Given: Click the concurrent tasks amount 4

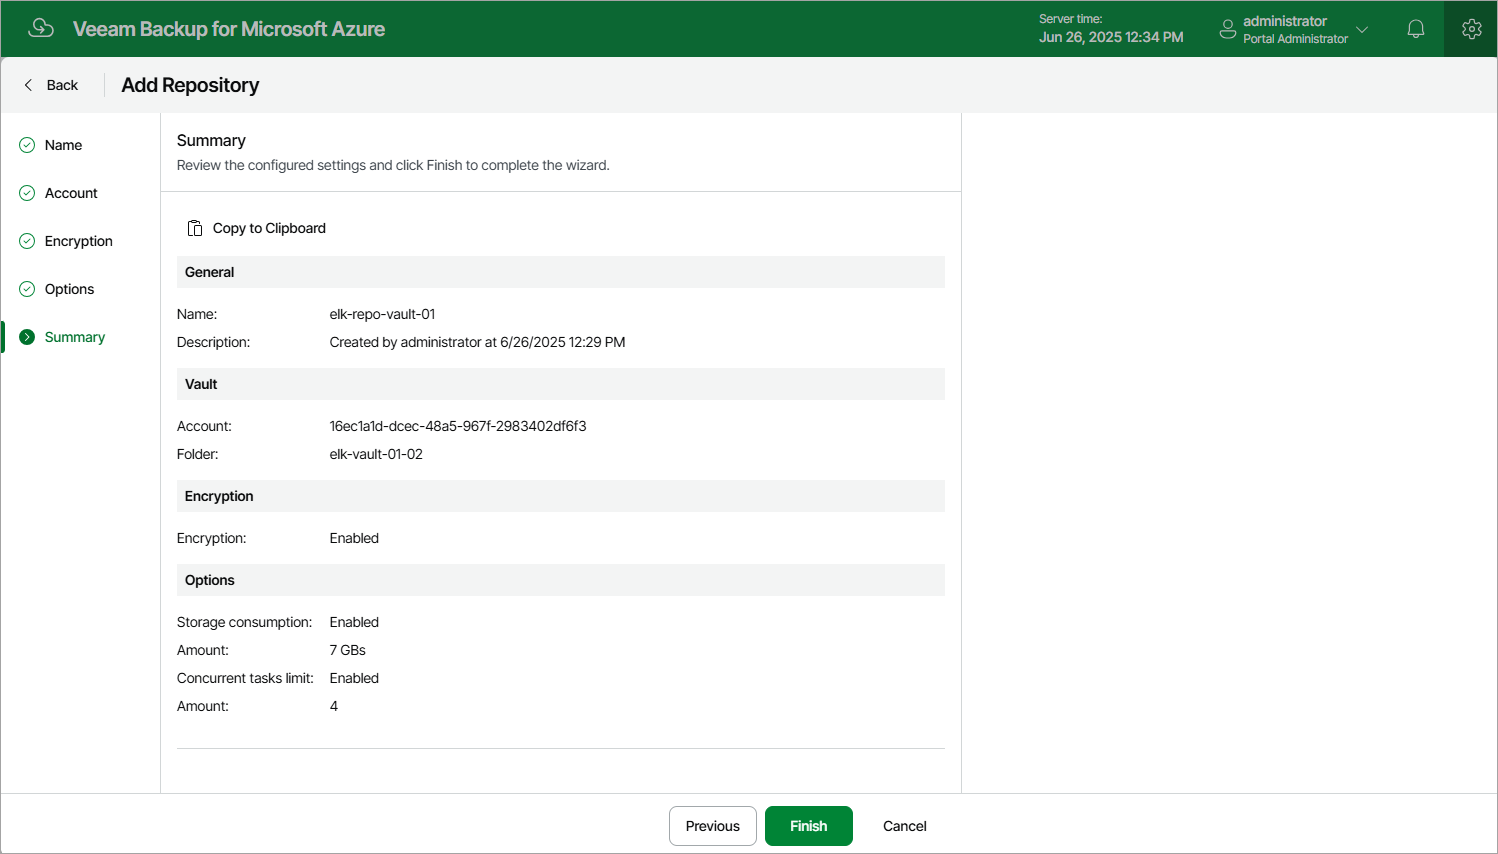Looking at the screenshot, I should coord(334,706).
